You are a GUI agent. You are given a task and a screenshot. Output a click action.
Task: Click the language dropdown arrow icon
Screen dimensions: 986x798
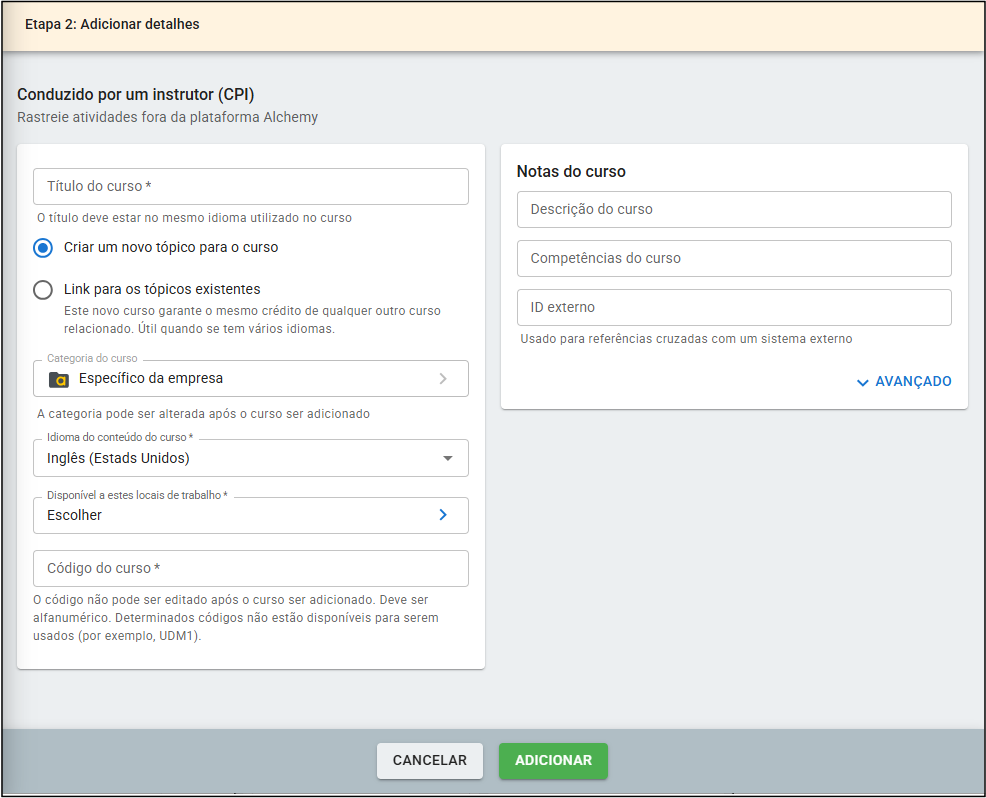tap(447, 459)
